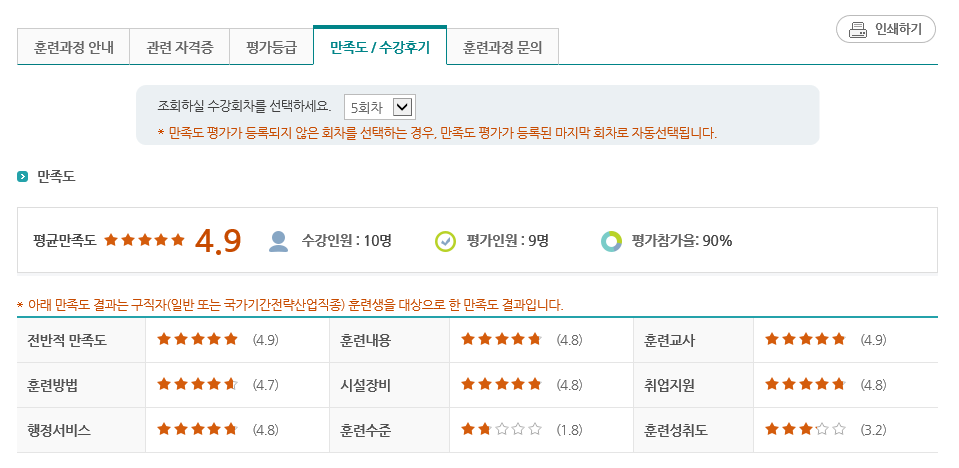
Task: Select the 만족도 / 수강후기 tab
Action: tap(380, 46)
